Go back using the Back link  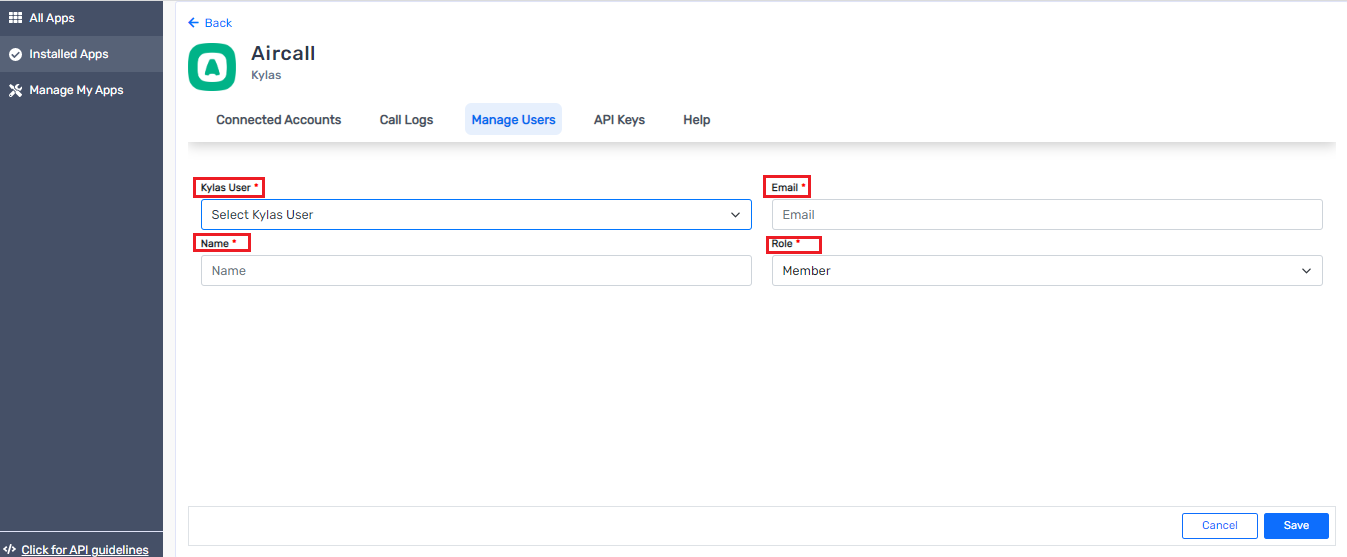click(x=210, y=23)
